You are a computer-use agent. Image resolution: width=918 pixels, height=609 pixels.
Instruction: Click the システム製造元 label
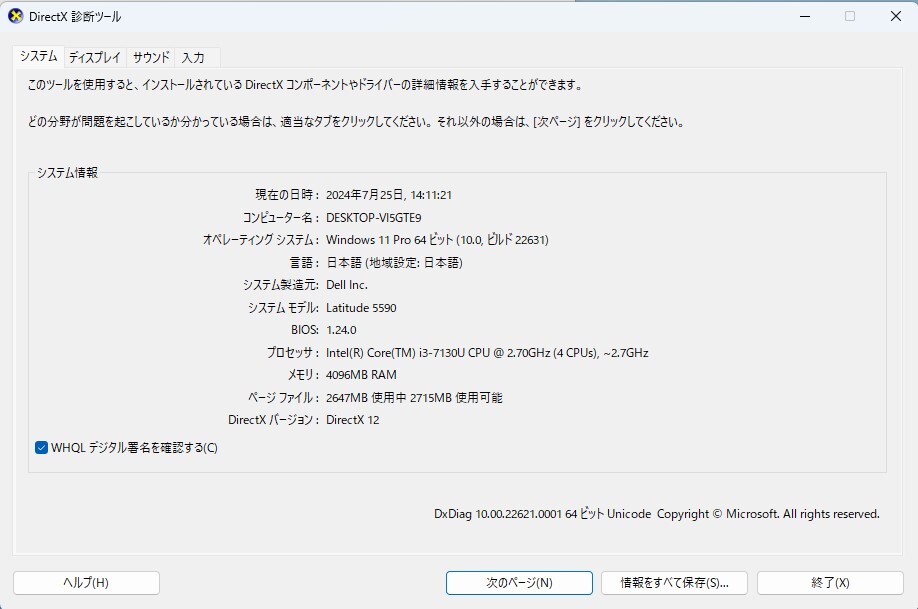[x=280, y=285]
